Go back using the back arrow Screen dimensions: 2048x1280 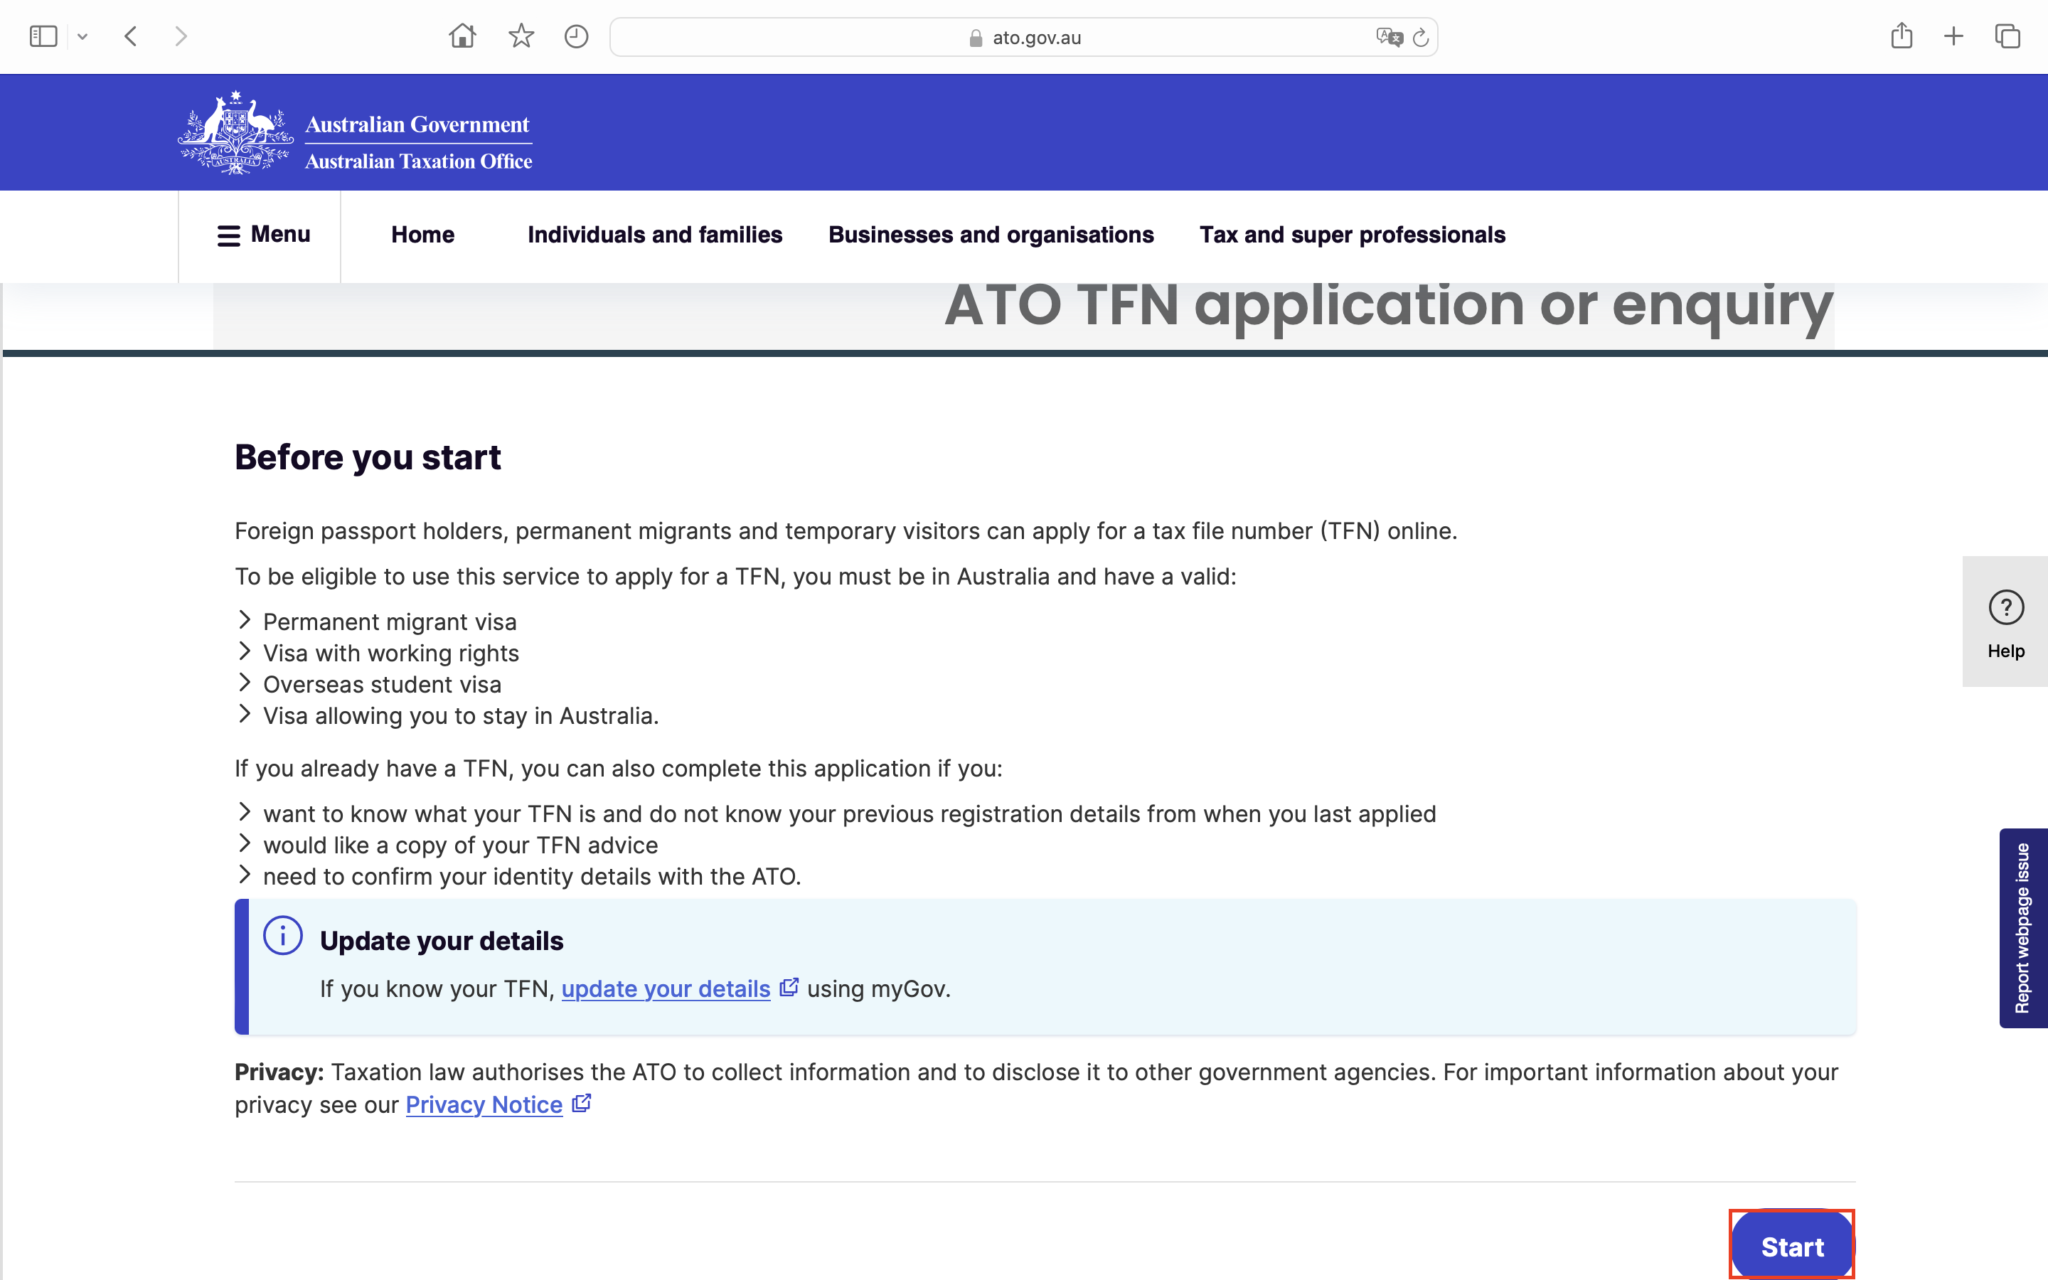[x=131, y=37]
